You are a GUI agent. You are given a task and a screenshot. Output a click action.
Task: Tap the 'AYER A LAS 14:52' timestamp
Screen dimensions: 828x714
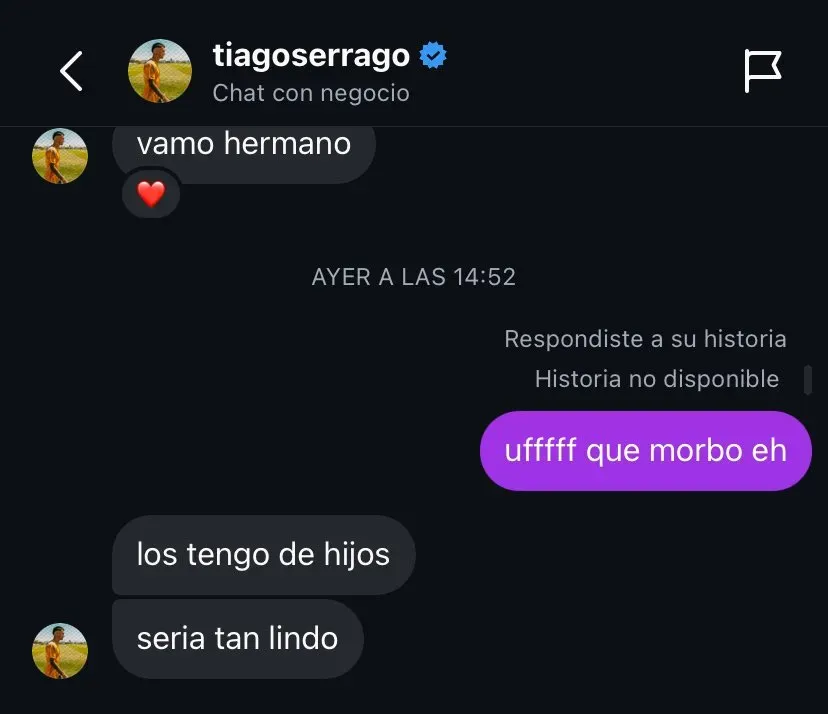click(413, 277)
